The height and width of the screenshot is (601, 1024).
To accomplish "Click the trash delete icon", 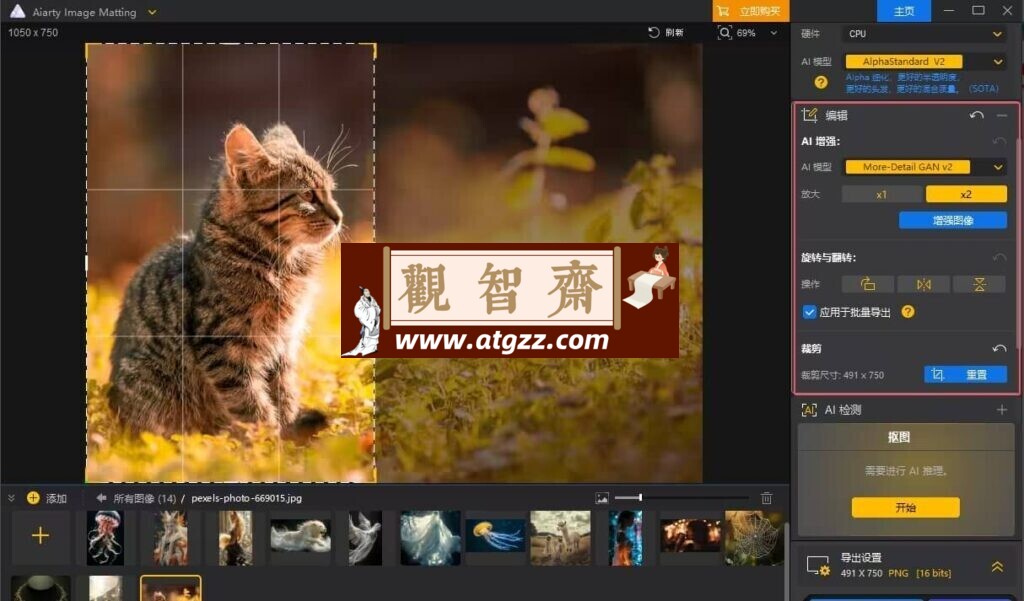I will [766, 498].
